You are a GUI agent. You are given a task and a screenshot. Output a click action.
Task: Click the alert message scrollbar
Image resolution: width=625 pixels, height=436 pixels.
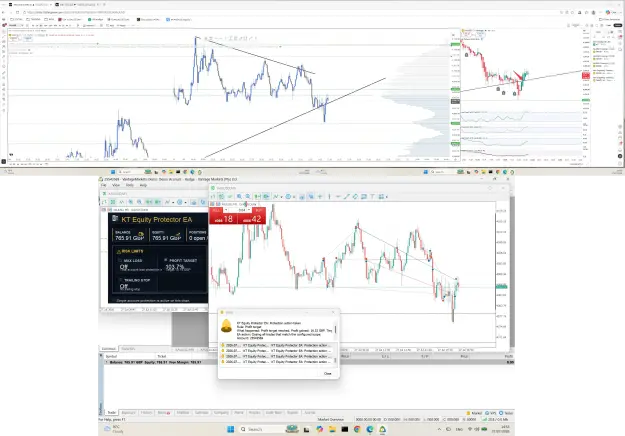click(335, 330)
